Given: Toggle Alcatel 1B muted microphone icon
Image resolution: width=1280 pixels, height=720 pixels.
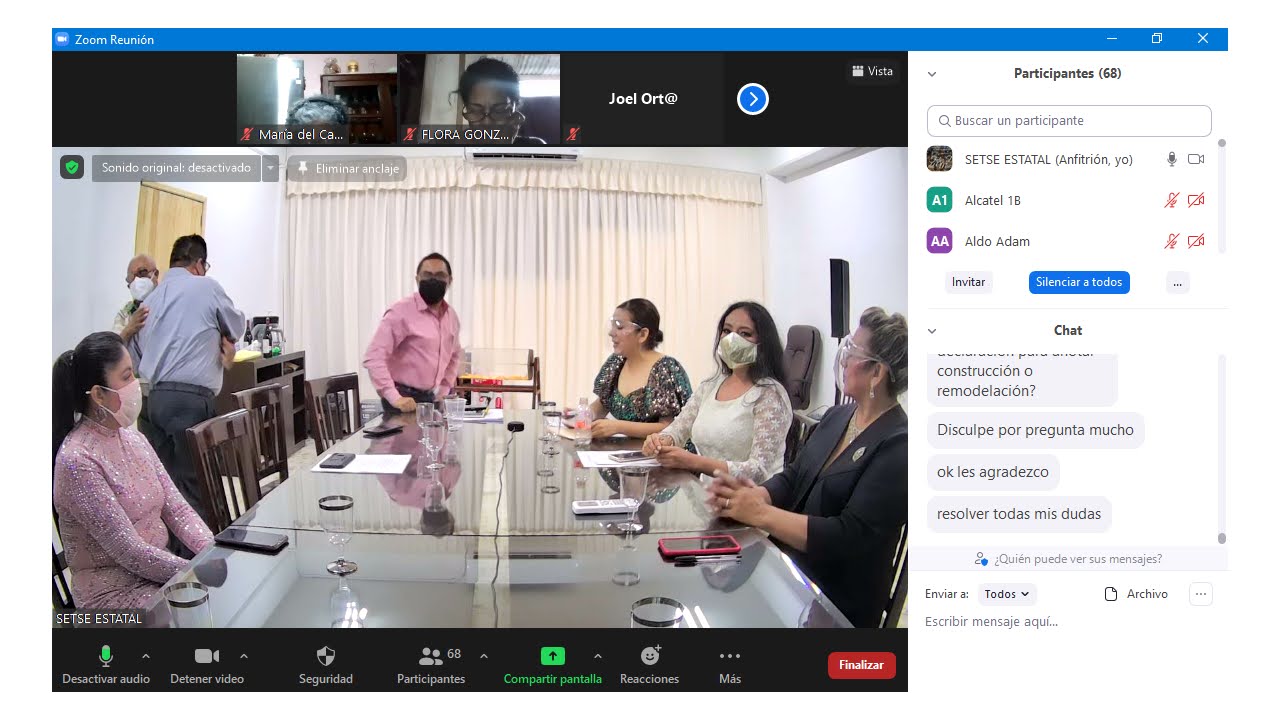Looking at the screenshot, I should 1171,200.
